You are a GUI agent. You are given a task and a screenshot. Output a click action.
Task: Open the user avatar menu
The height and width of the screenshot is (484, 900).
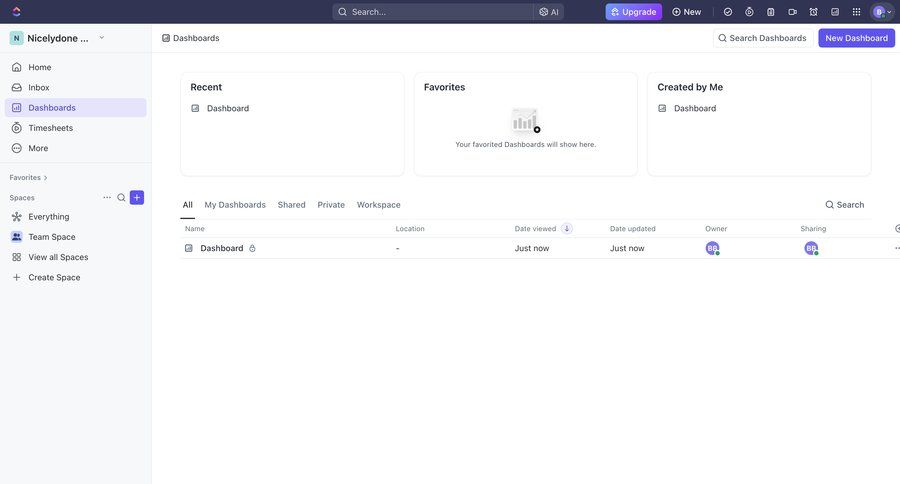coord(882,11)
